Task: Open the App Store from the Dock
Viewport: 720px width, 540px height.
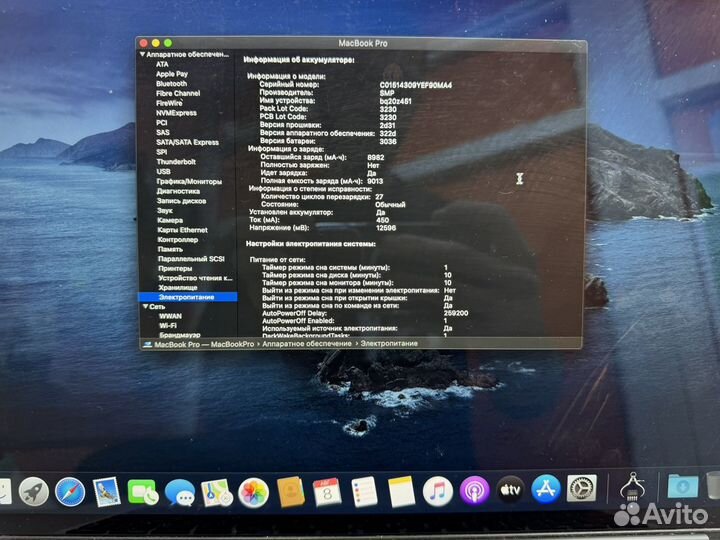Action: click(x=546, y=489)
